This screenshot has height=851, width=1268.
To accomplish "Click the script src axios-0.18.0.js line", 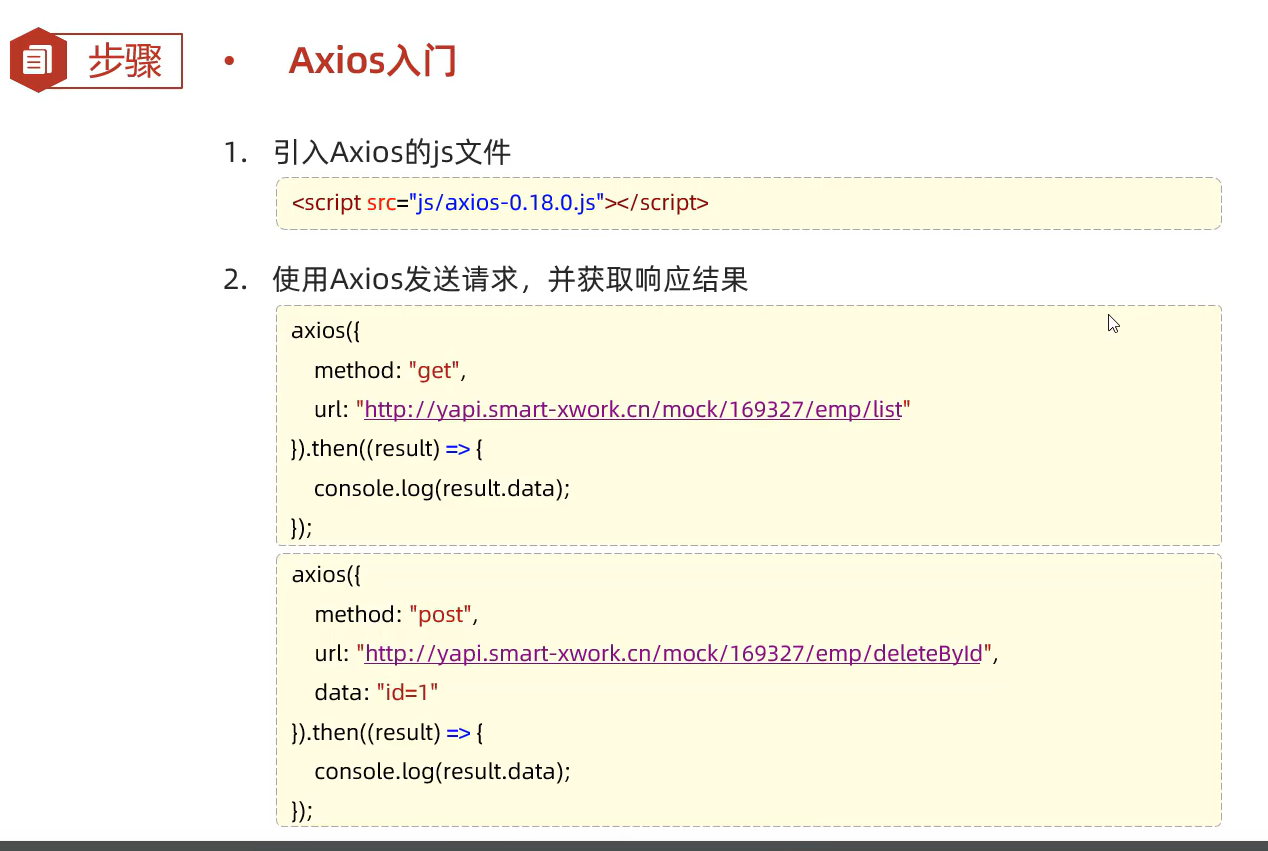I will click(500, 203).
